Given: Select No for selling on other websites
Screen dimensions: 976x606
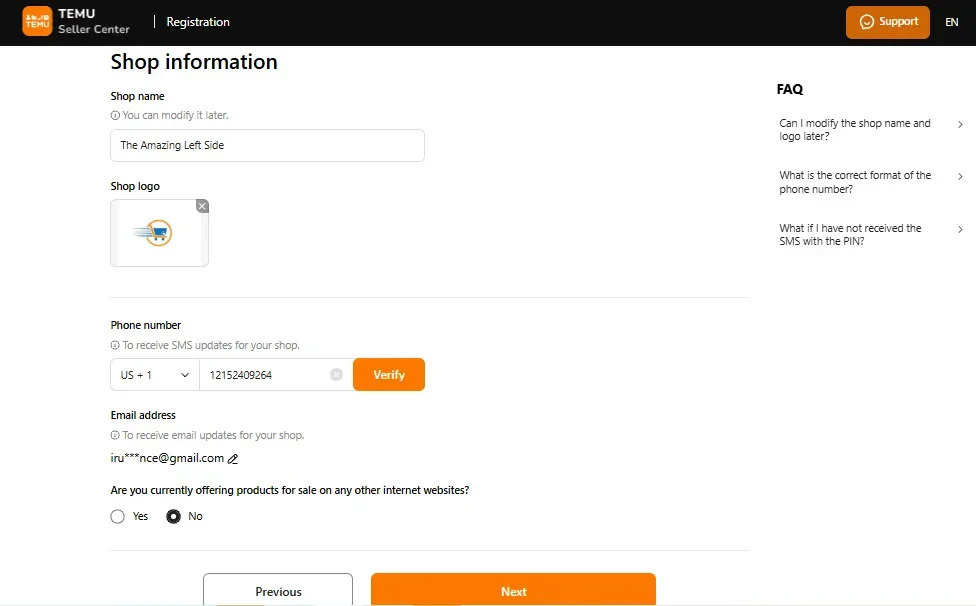Looking at the screenshot, I should pos(175,516).
